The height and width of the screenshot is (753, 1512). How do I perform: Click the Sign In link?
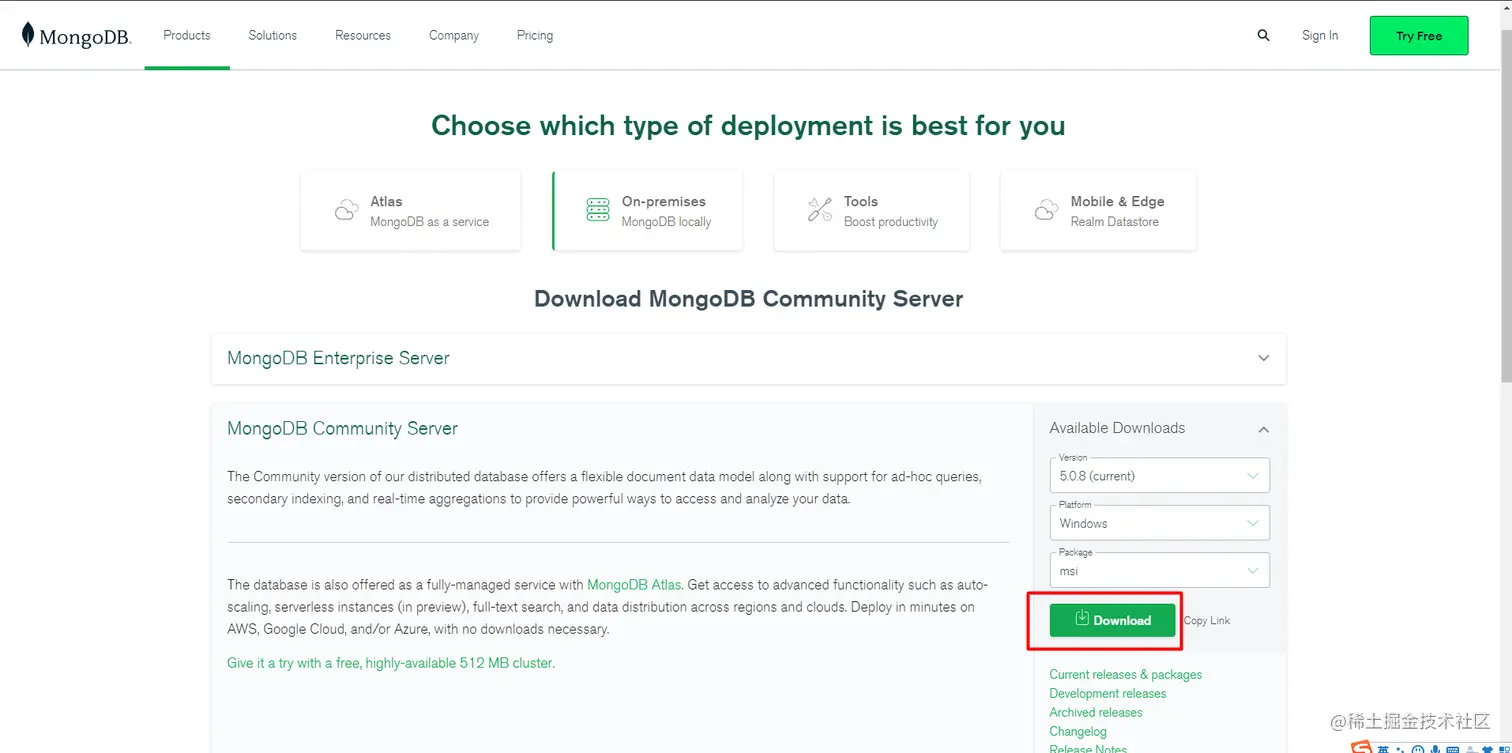[x=1320, y=35]
